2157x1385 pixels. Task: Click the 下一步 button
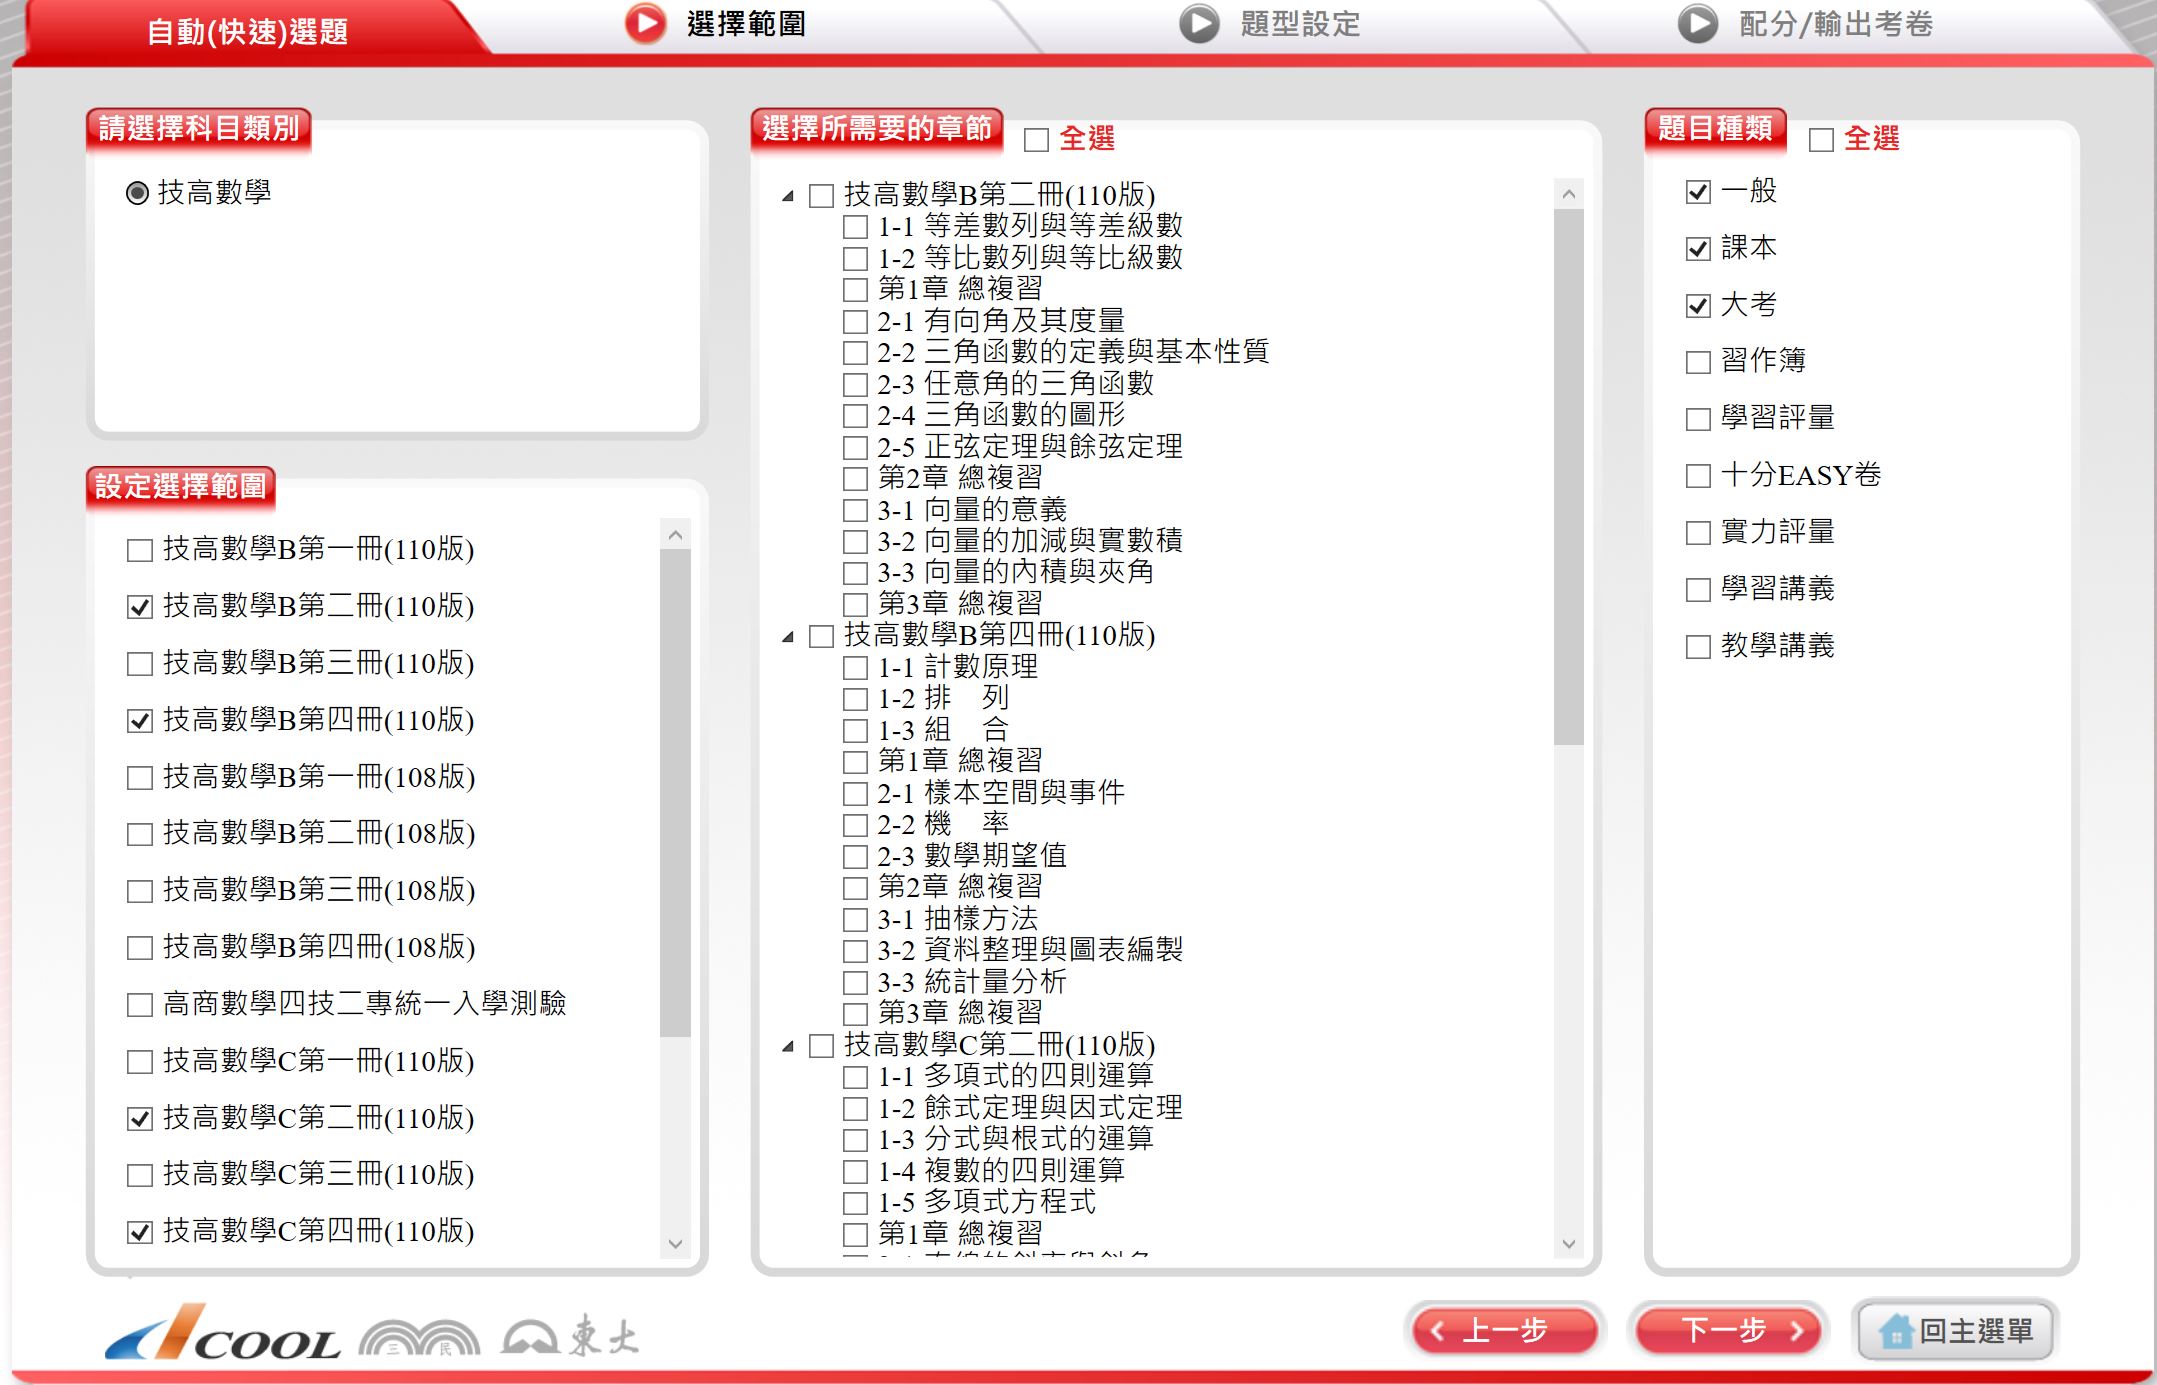coord(1728,1331)
